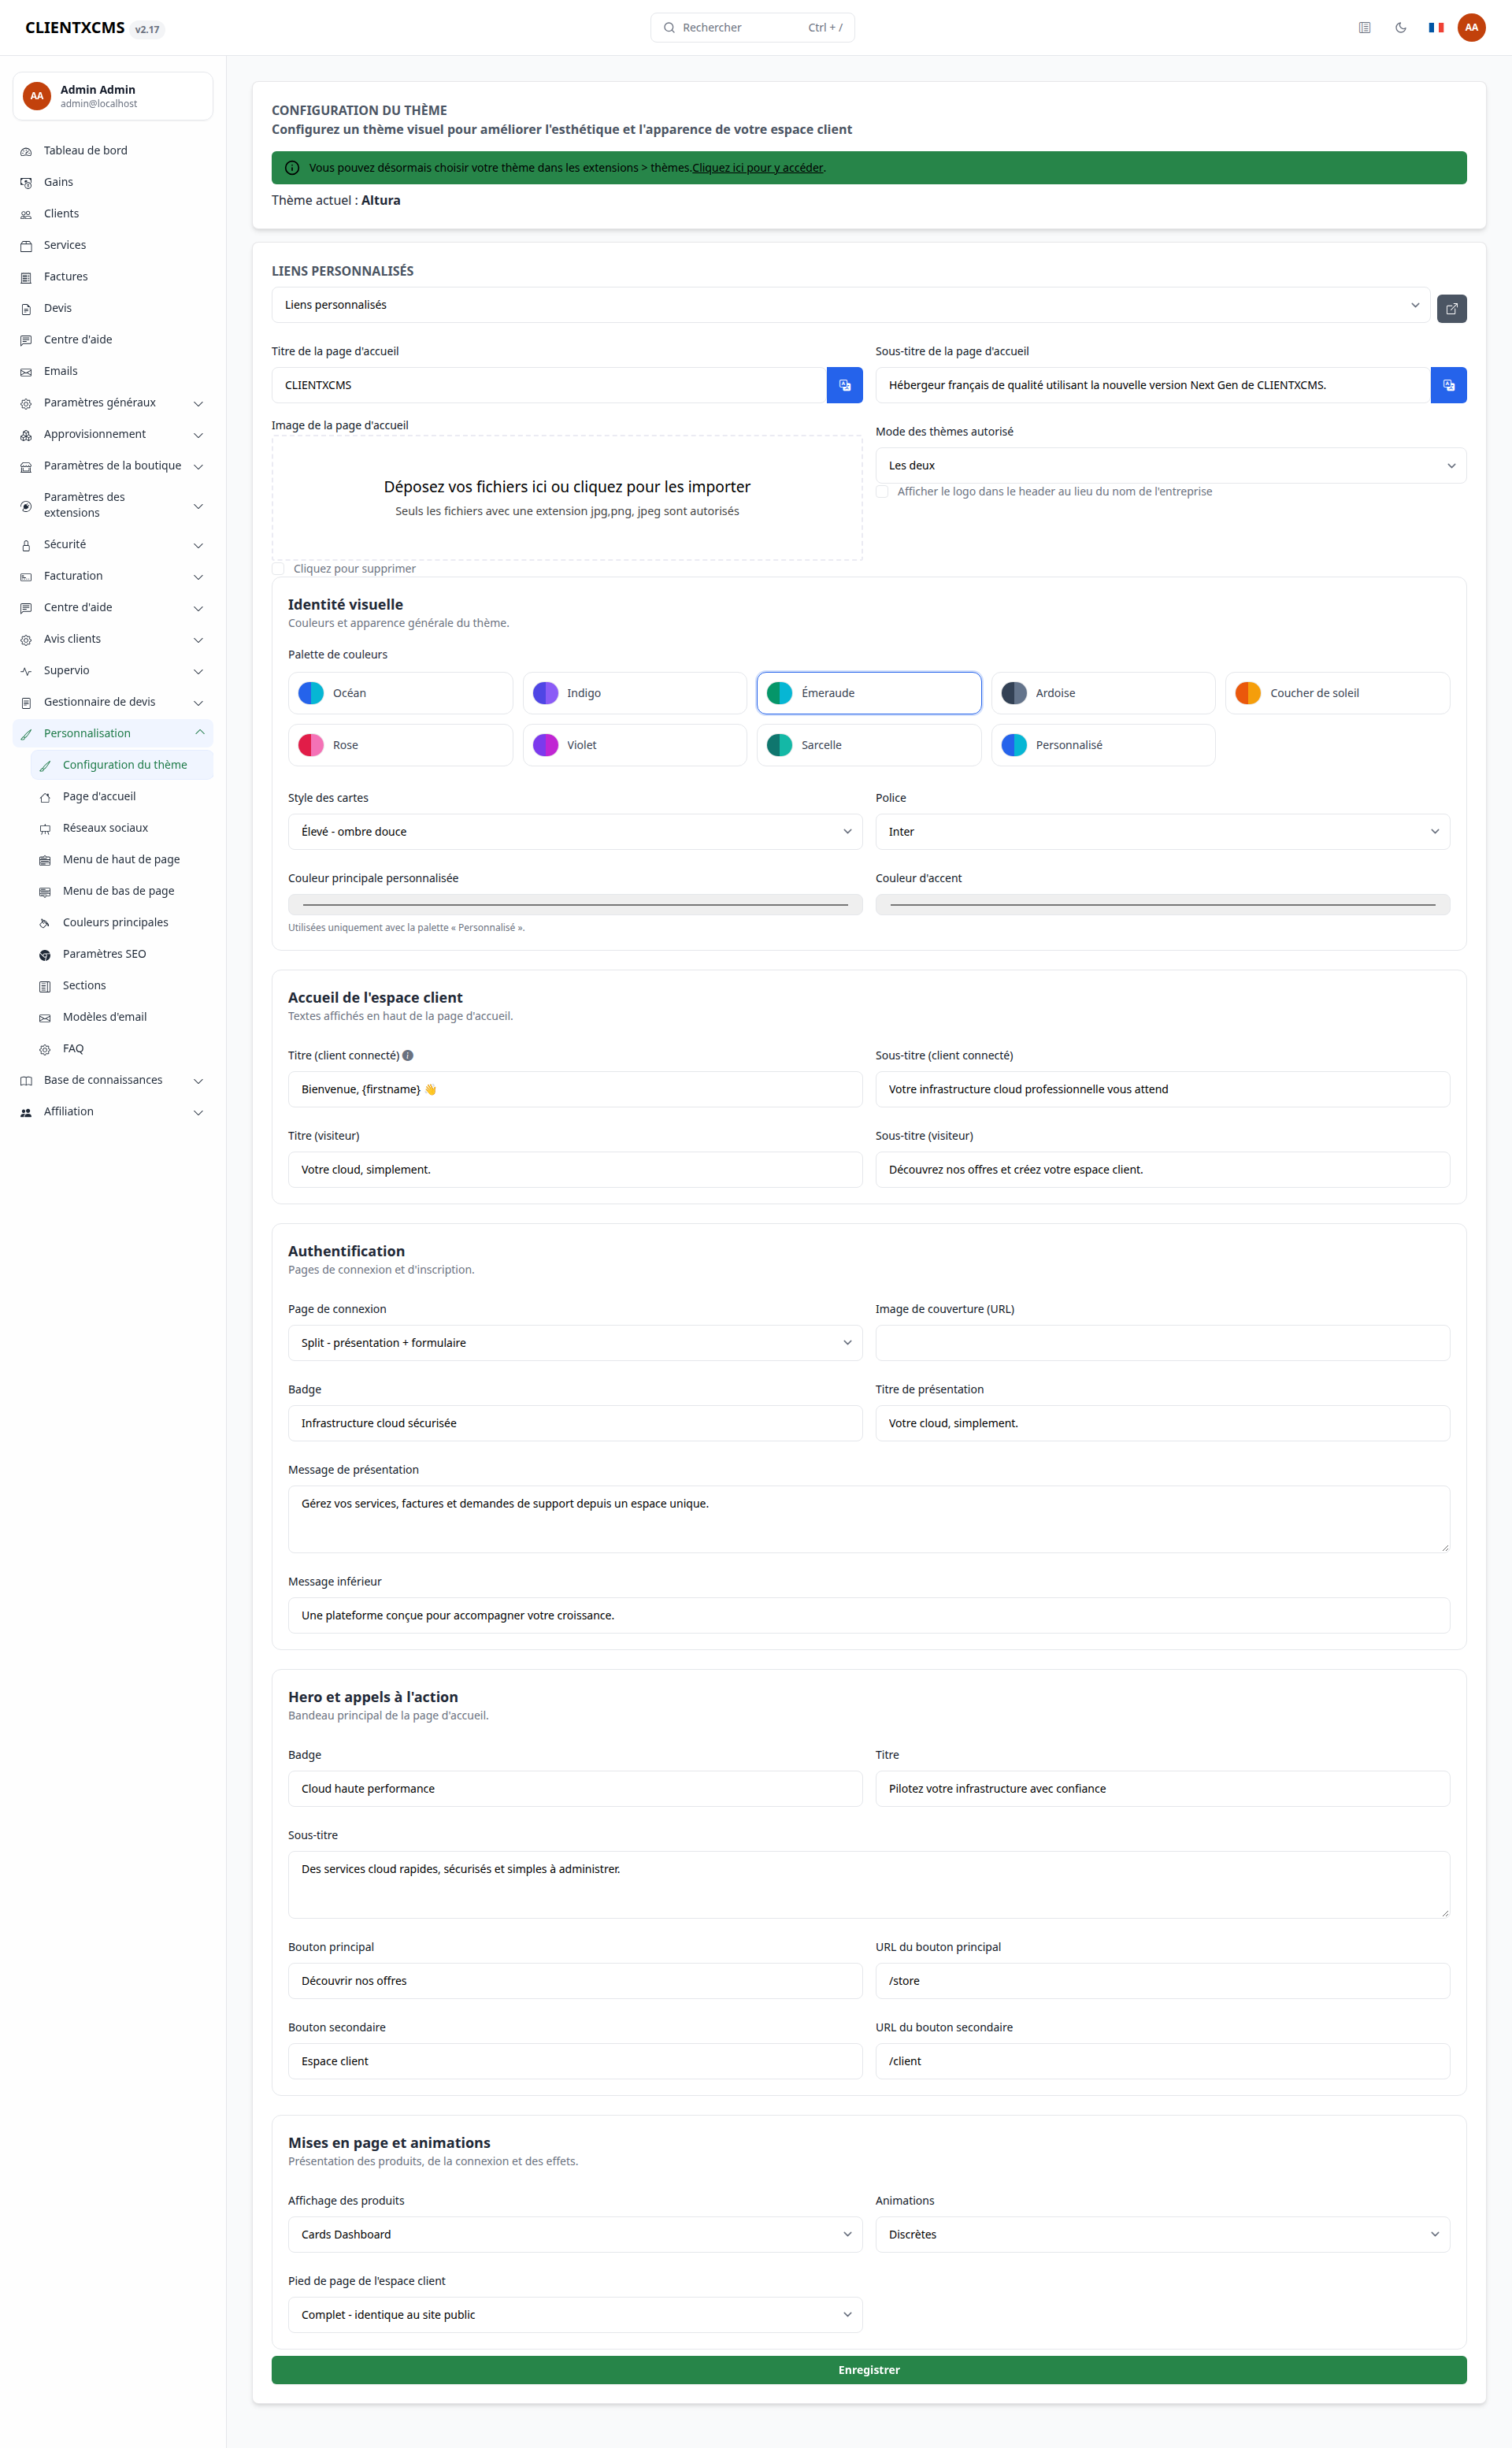Click the Enregistrer button

point(869,2370)
